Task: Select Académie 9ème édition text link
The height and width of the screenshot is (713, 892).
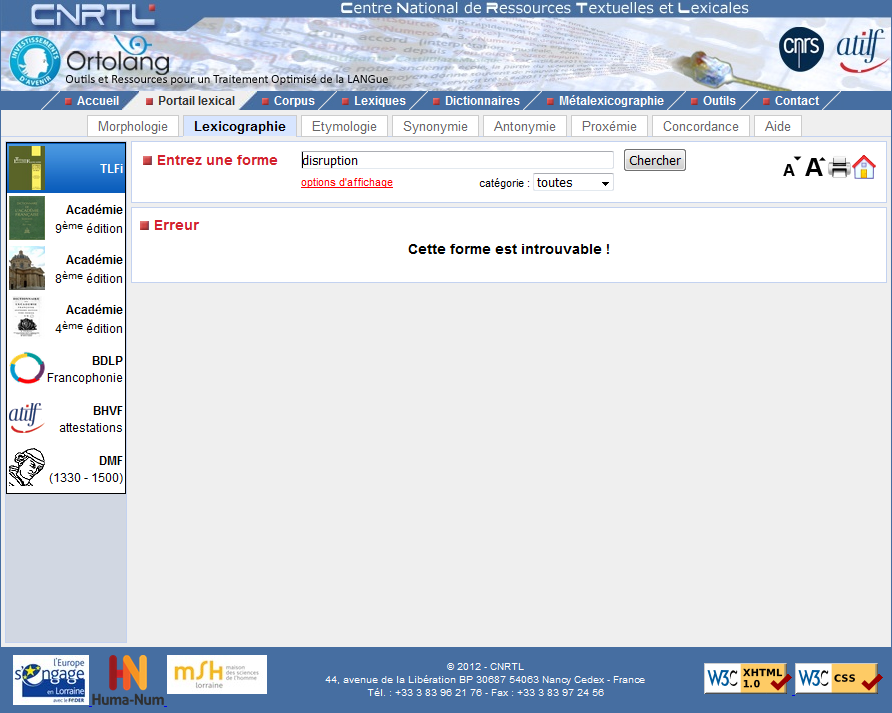Action: [x=89, y=219]
